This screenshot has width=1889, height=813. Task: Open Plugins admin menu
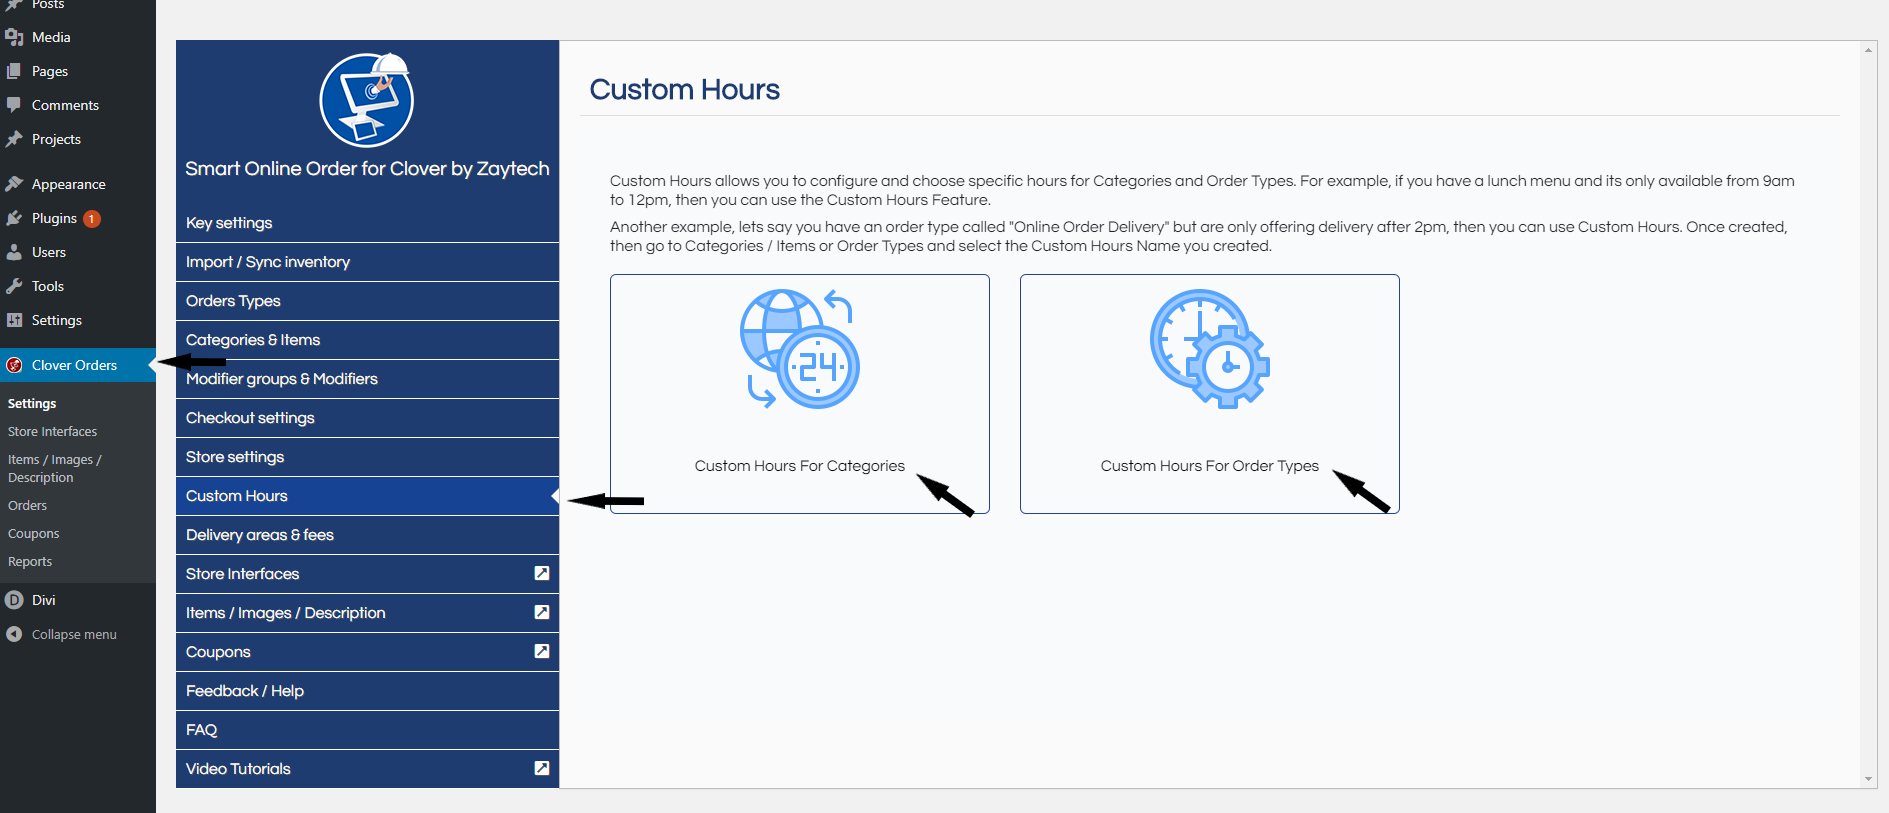click(54, 218)
